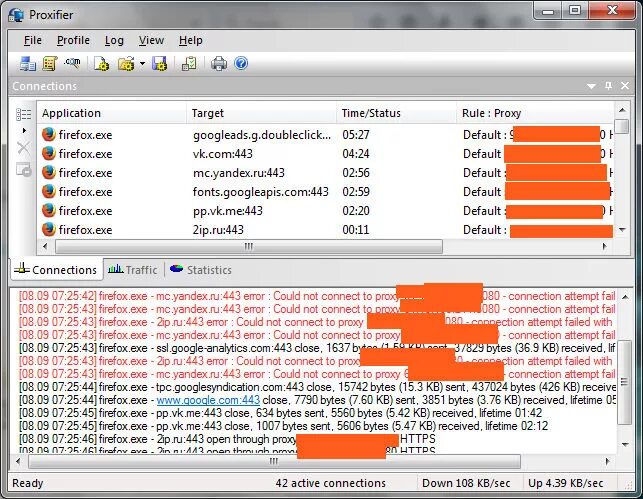Select the pp.vk.me:443 connection row
The image size is (643, 499).
[x=326, y=211]
